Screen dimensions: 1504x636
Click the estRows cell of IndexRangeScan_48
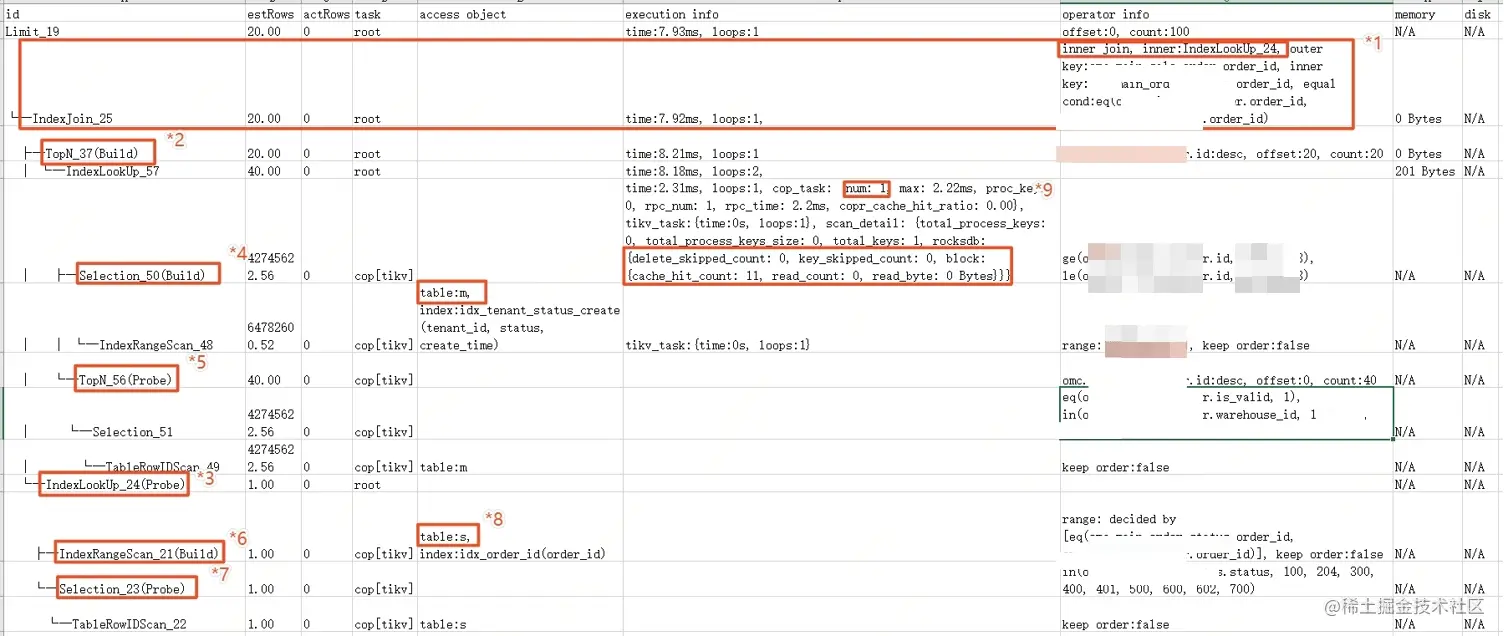(x=273, y=318)
